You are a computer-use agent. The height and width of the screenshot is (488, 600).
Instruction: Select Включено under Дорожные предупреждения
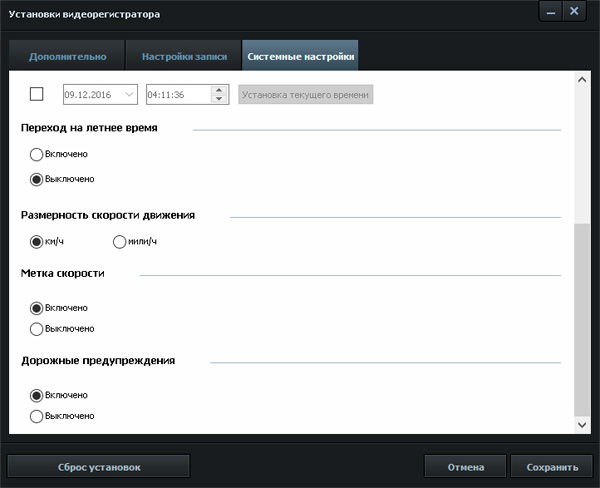click(37, 395)
